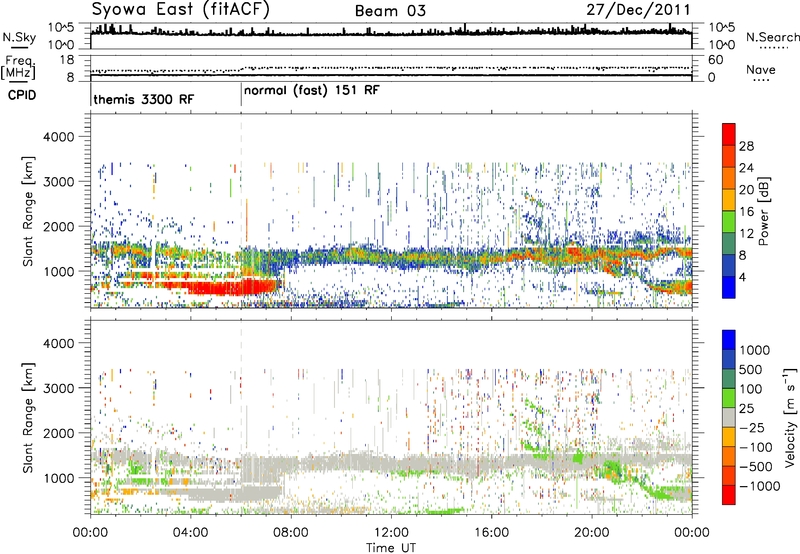
Task: Click the Power colorbar tick "4"
Action: pyautogui.click(x=743, y=277)
